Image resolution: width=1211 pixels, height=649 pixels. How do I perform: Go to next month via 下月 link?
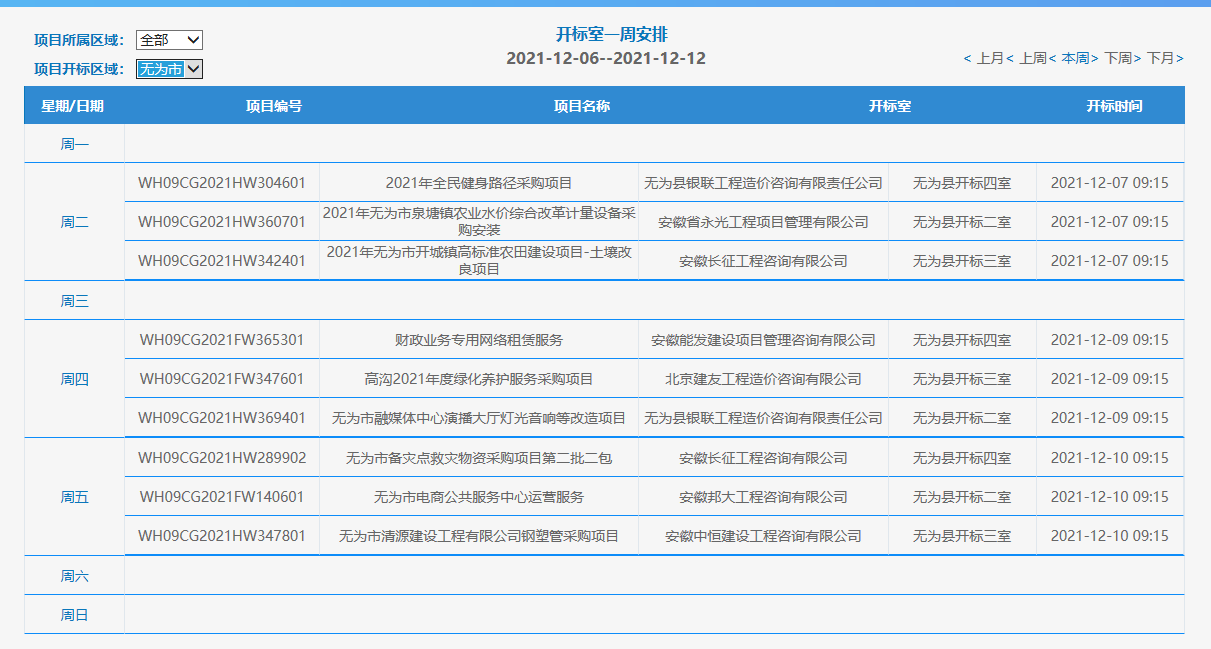1160,59
